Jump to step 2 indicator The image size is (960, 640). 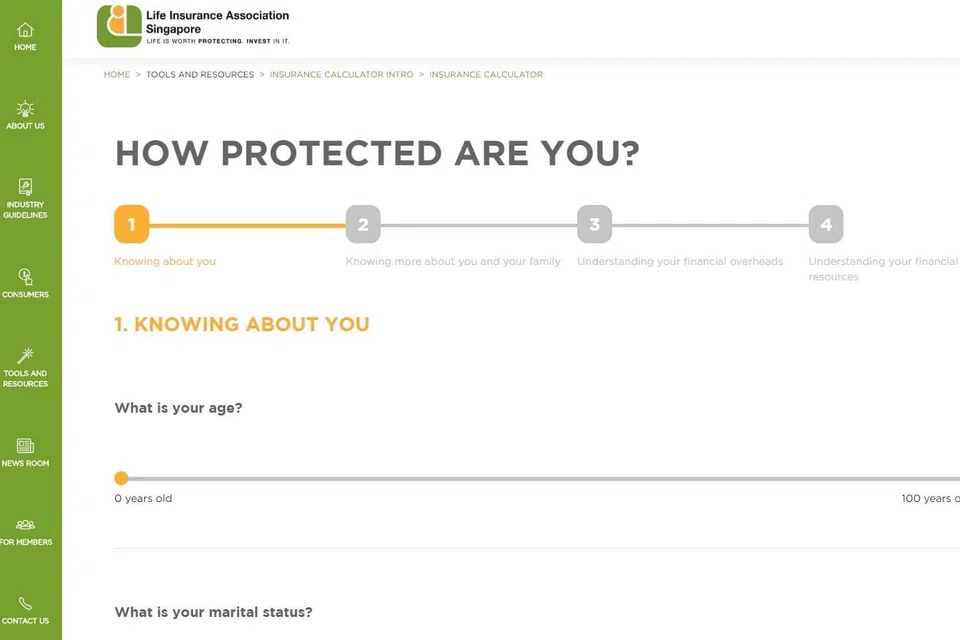(363, 225)
